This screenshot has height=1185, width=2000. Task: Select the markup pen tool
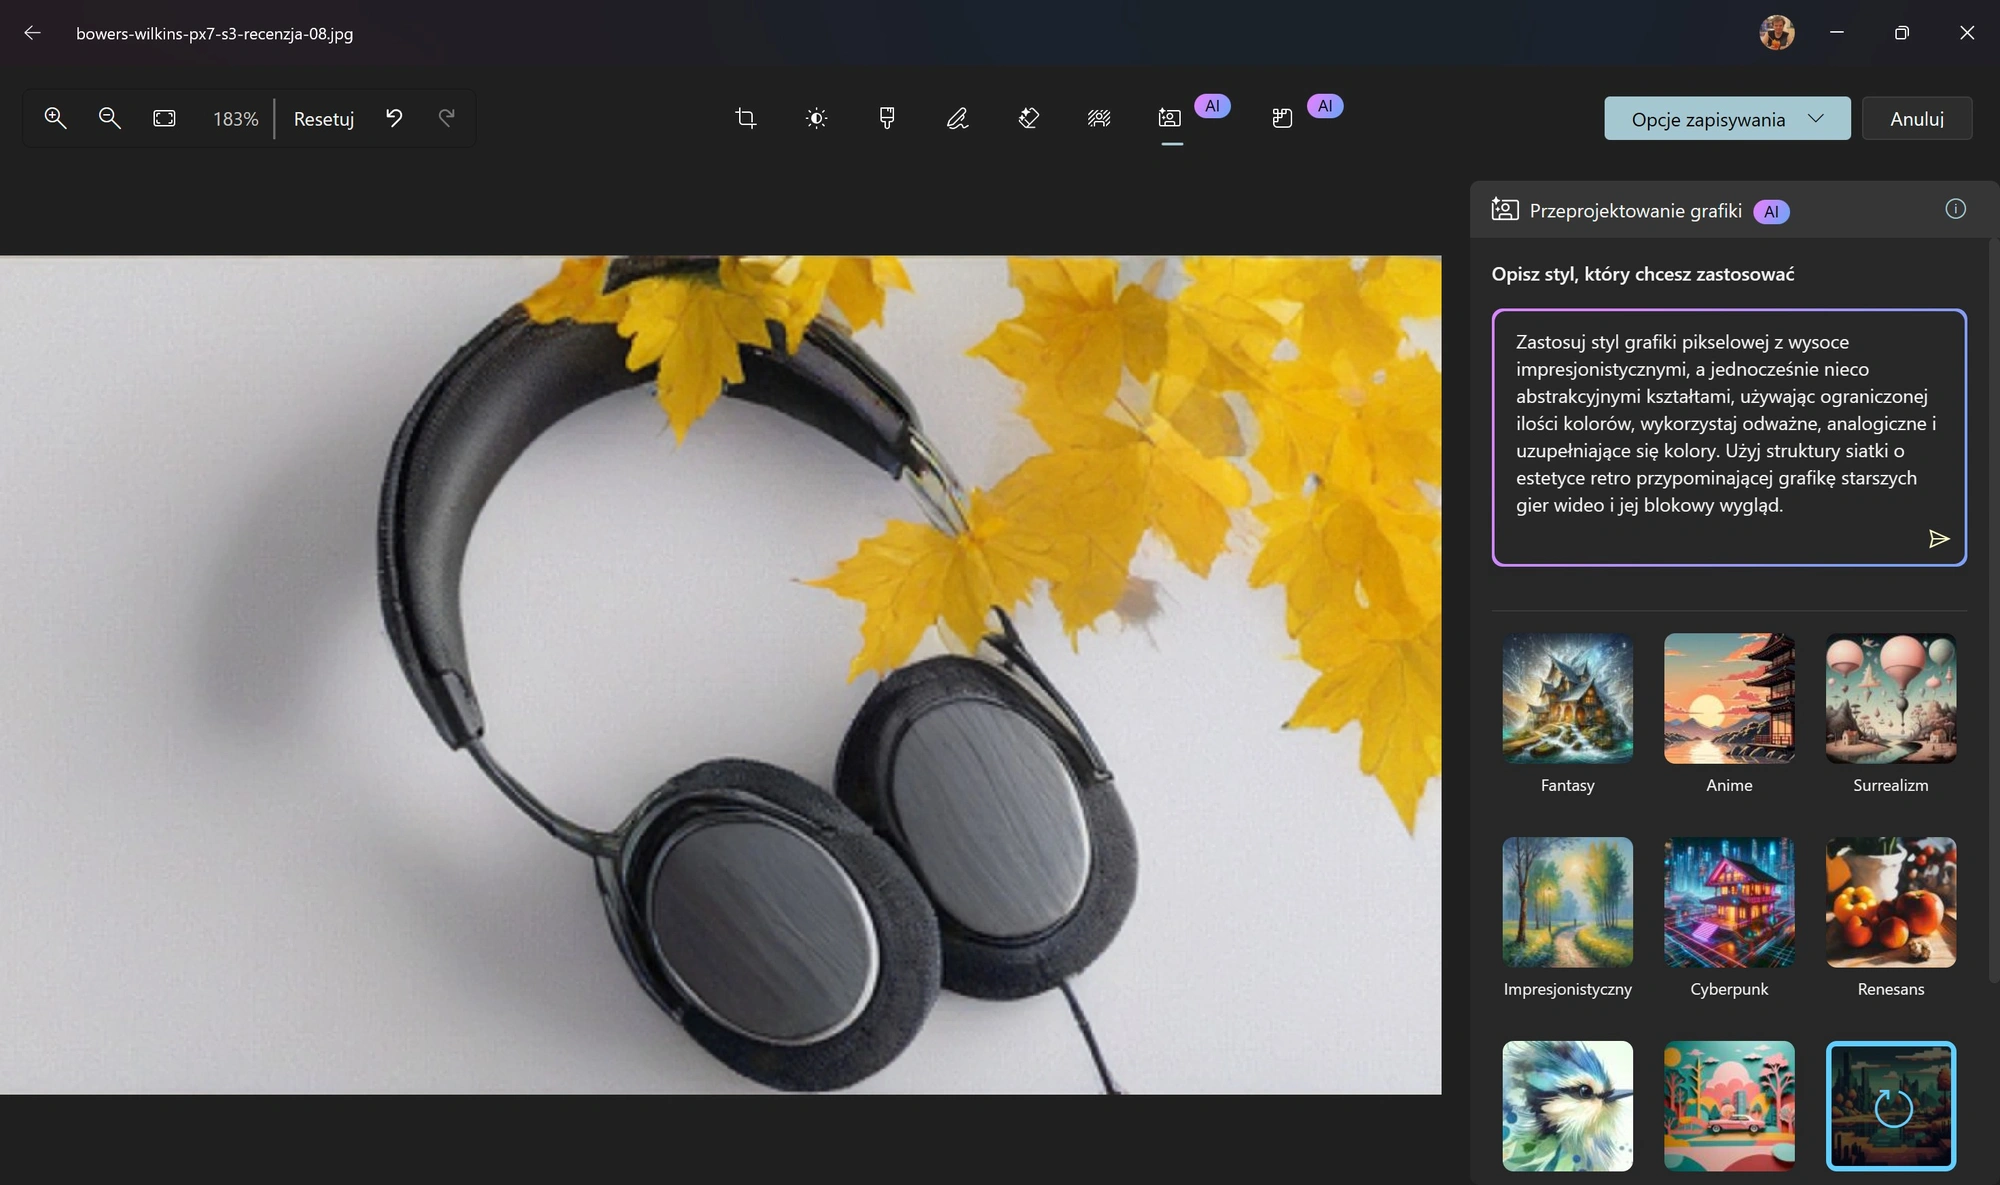point(958,118)
